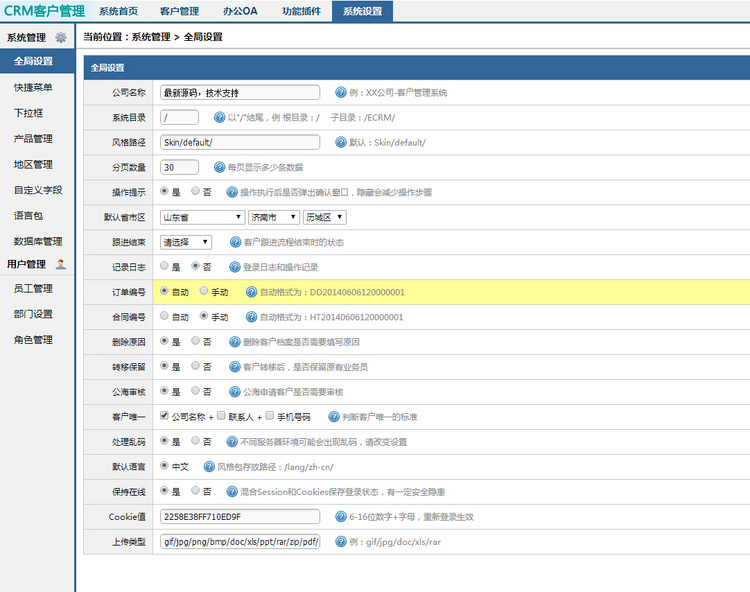This screenshot has width=750, height=592.
Task: Open the 历城区 district dropdown
Action: (x=324, y=217)
